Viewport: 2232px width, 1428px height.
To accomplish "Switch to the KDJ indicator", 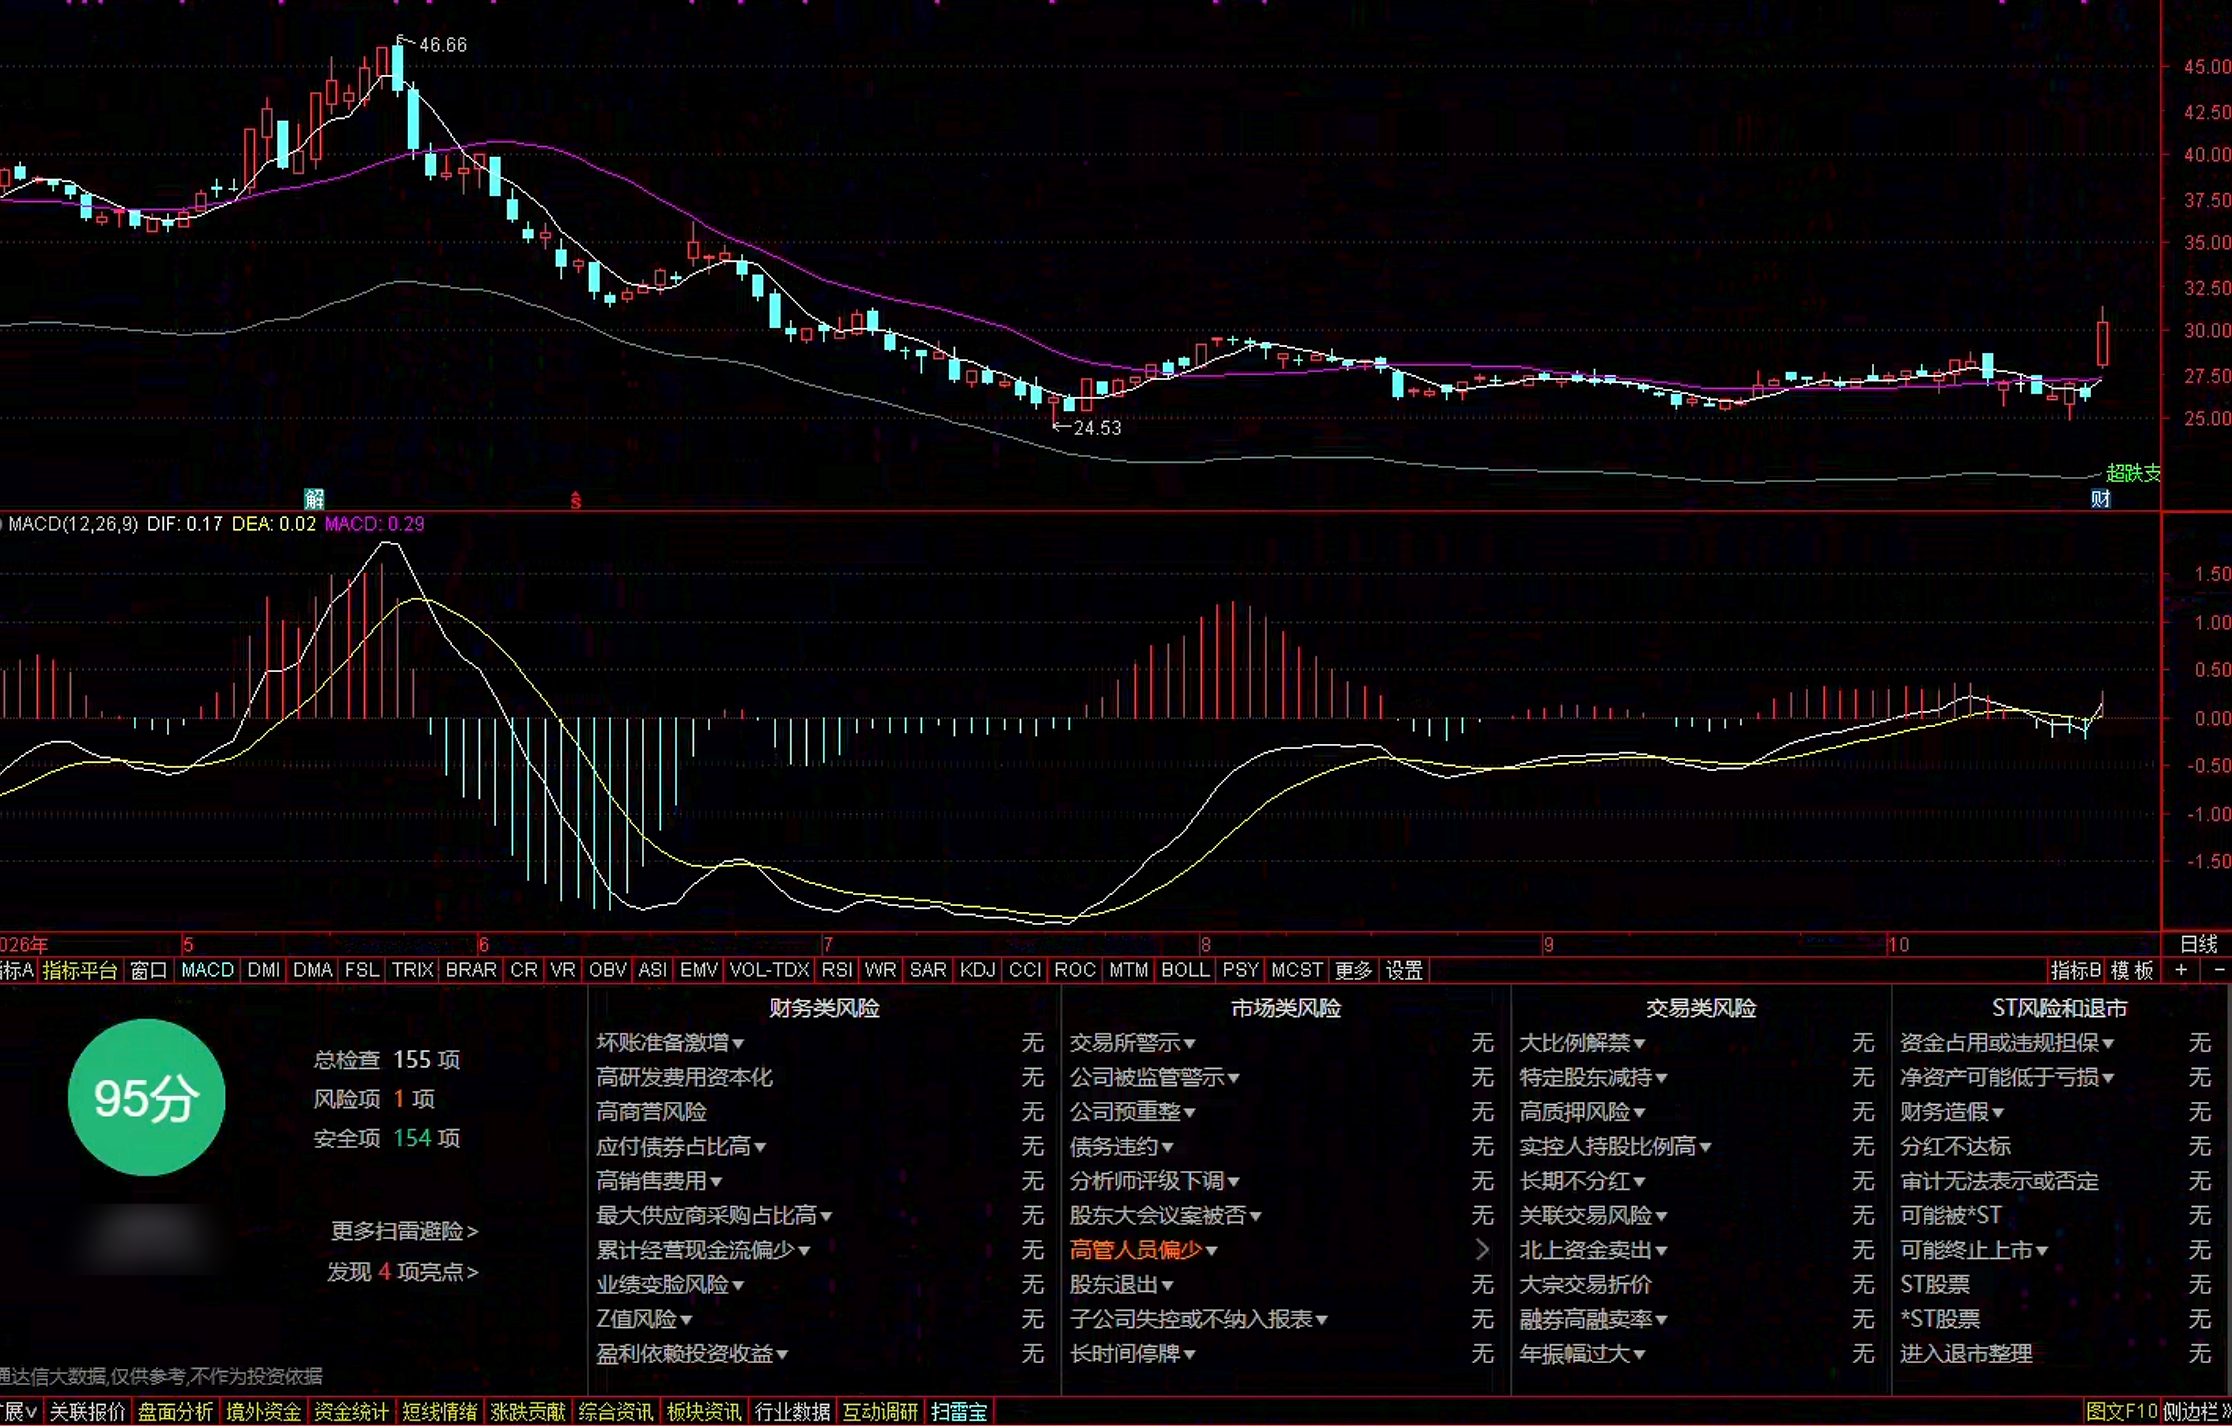I will [x=977, y=969].
